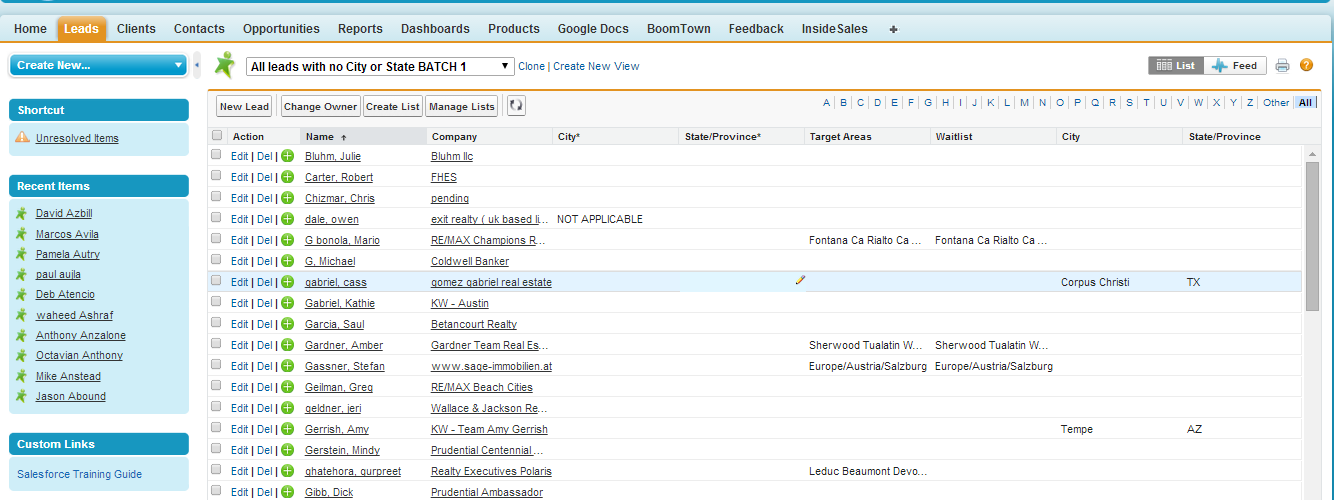Click the plus tab to view all tabs

893,29
